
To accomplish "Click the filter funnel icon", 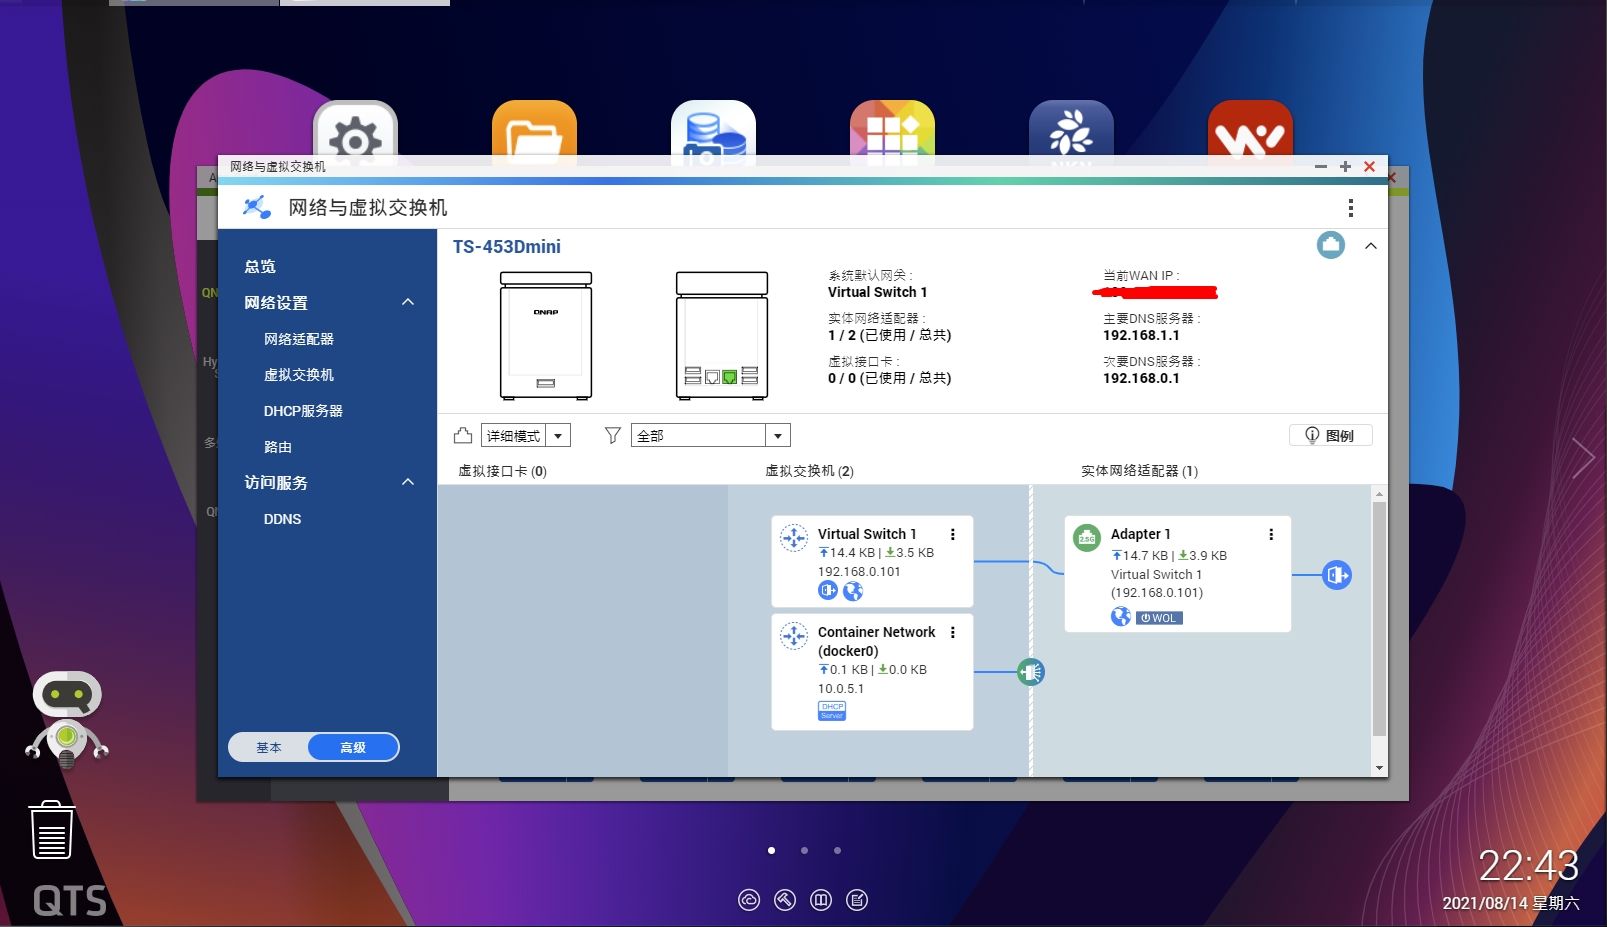I will pyautogui.click(x=613, y=435).
